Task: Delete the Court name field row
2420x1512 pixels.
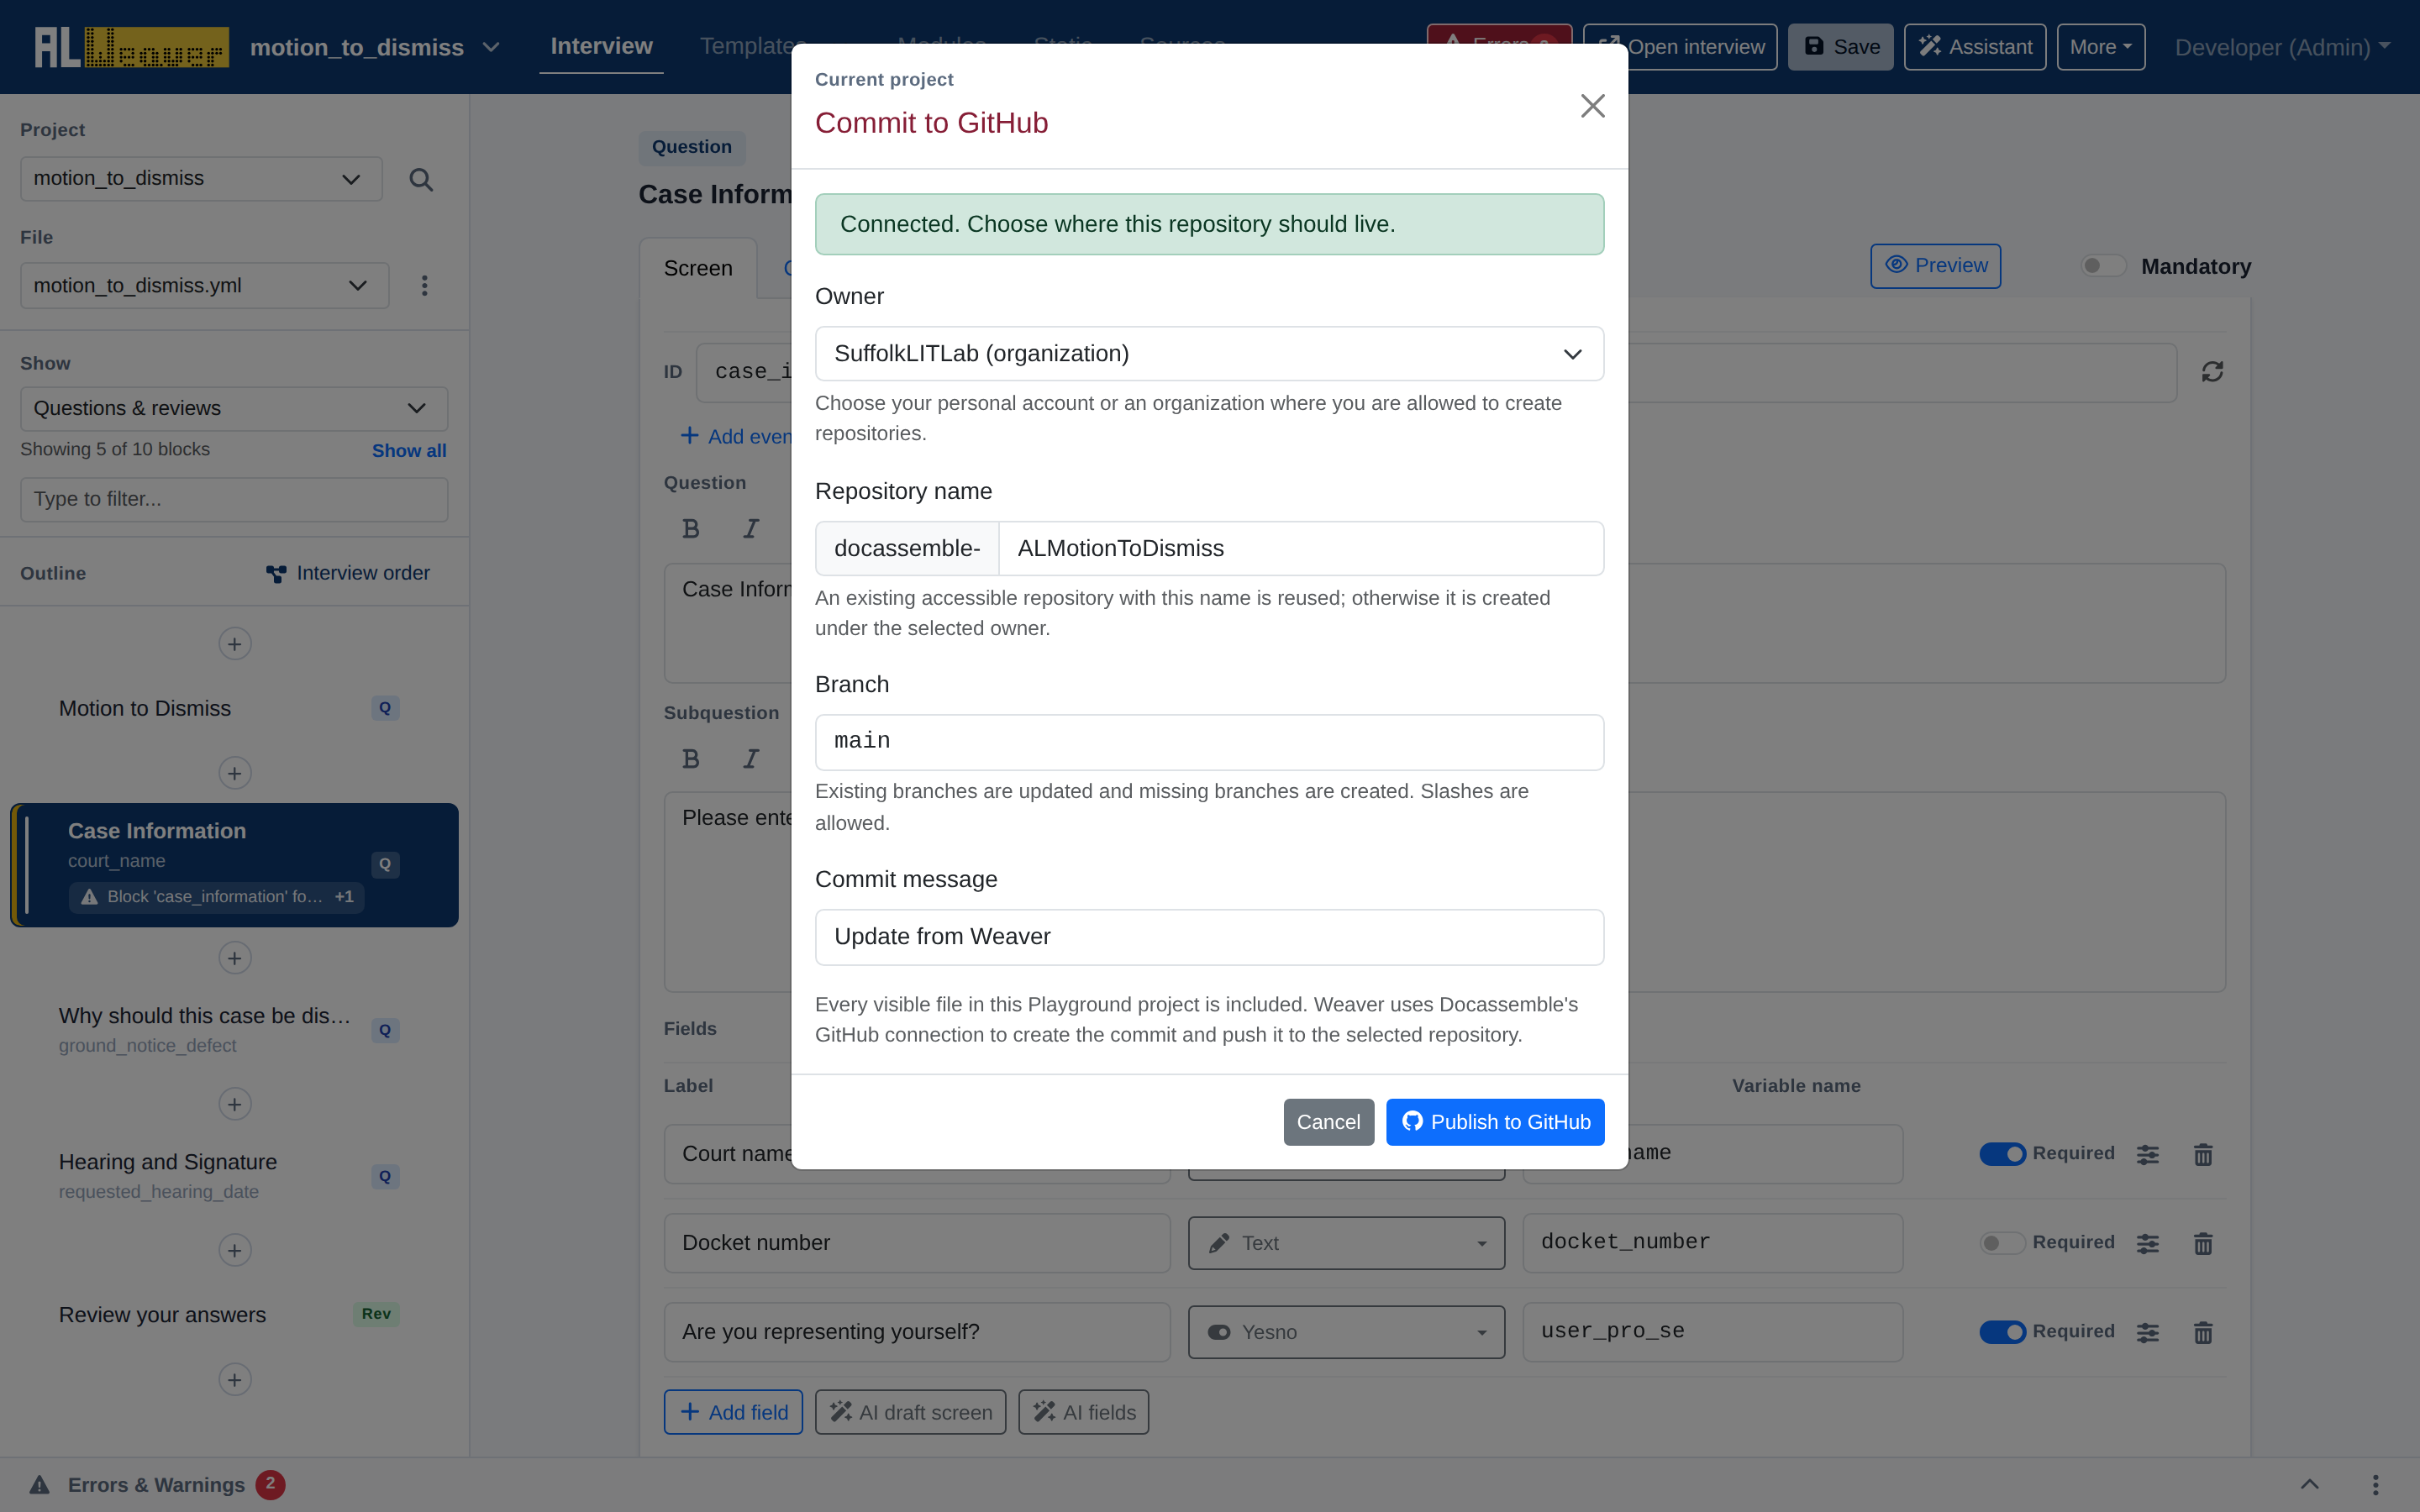Action: coord(2203,1154)
